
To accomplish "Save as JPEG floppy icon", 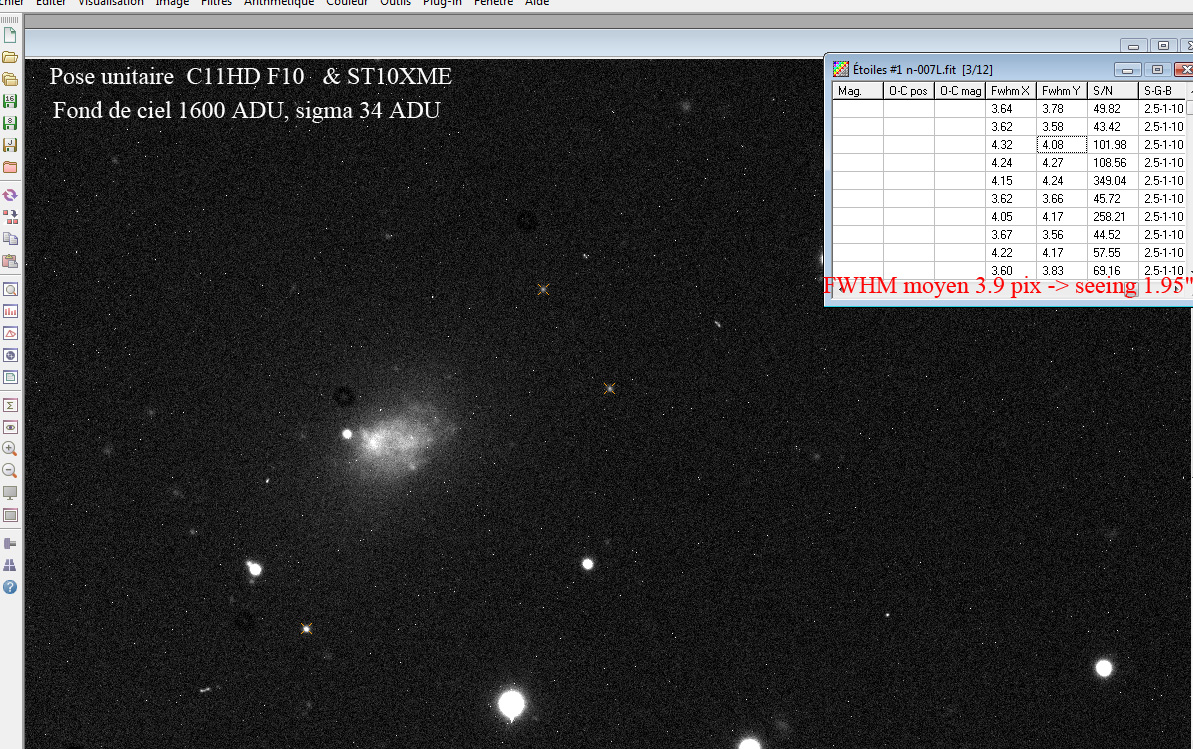I will tap(10, 145).
